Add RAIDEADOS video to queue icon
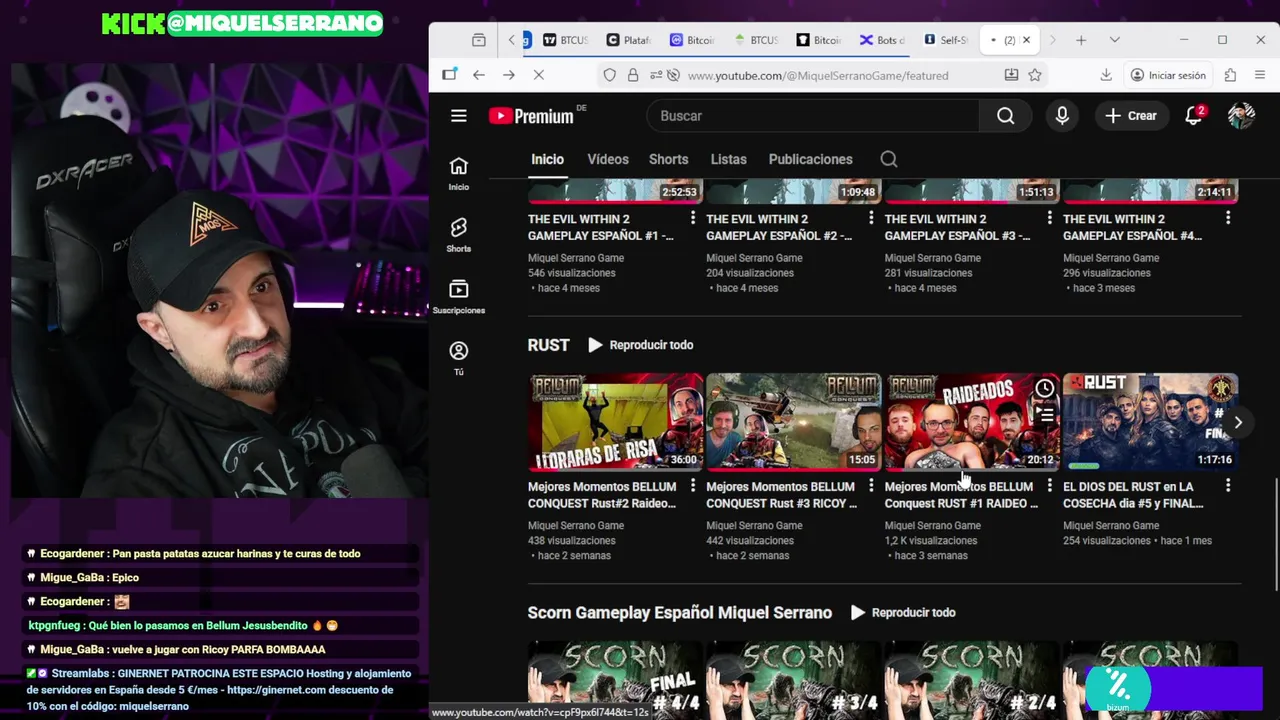 (x=1044, y=414)
